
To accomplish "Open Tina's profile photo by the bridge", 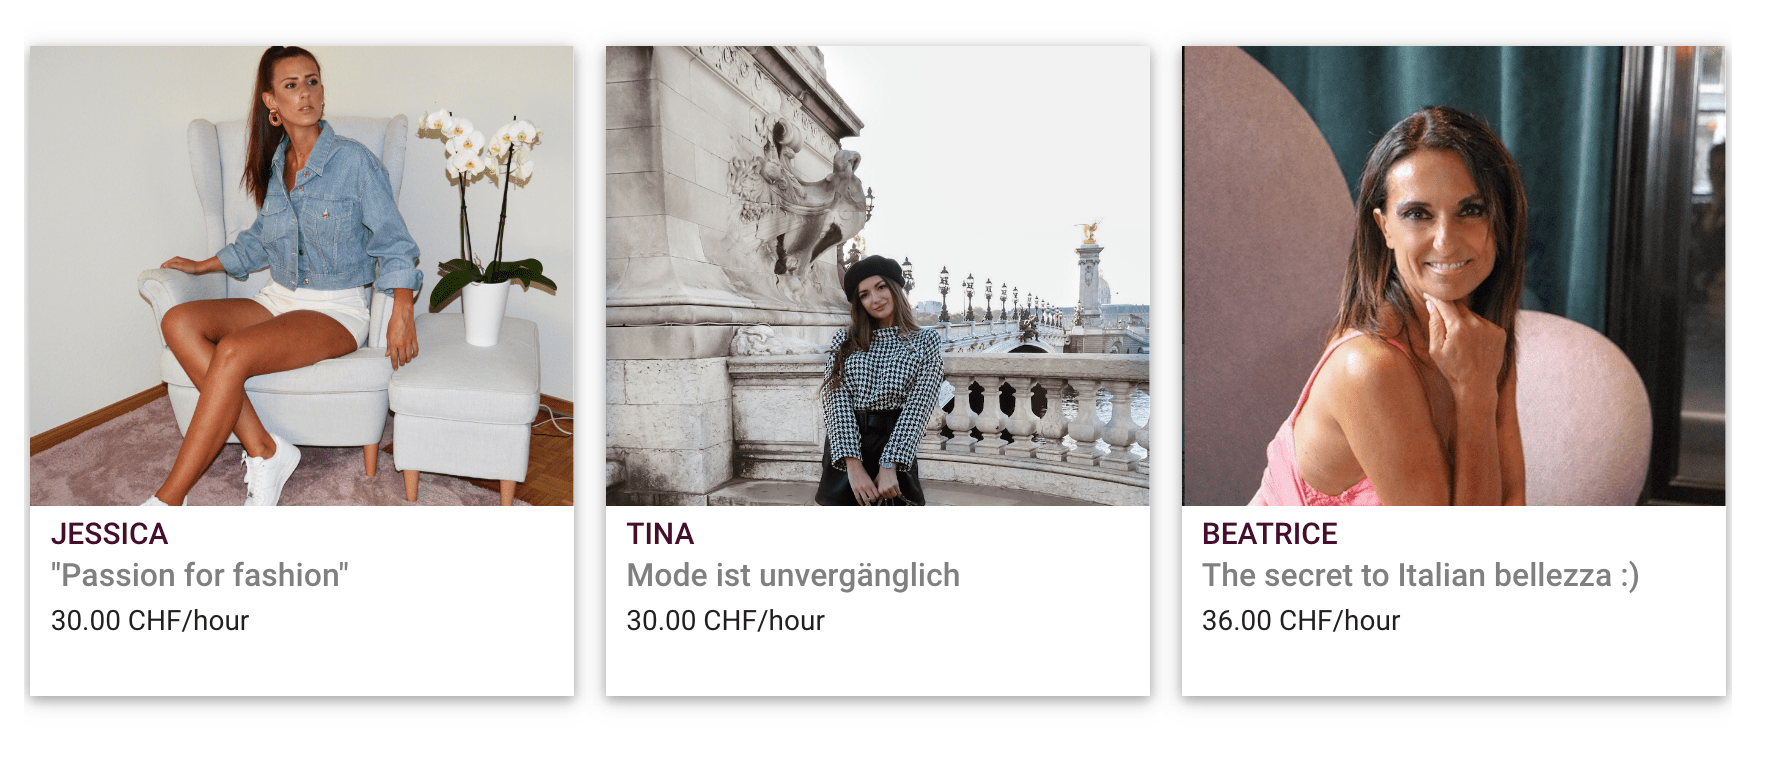I will click(878, 275).
